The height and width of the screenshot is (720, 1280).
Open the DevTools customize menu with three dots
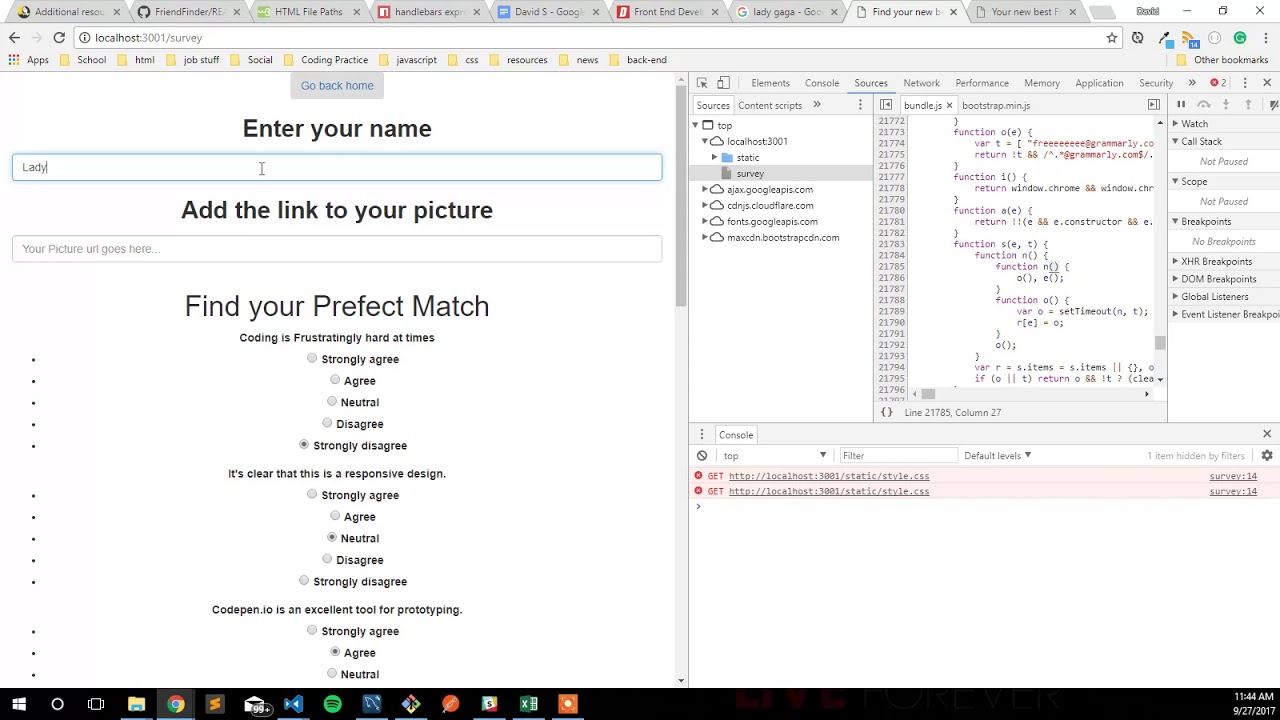point(1245,83)
